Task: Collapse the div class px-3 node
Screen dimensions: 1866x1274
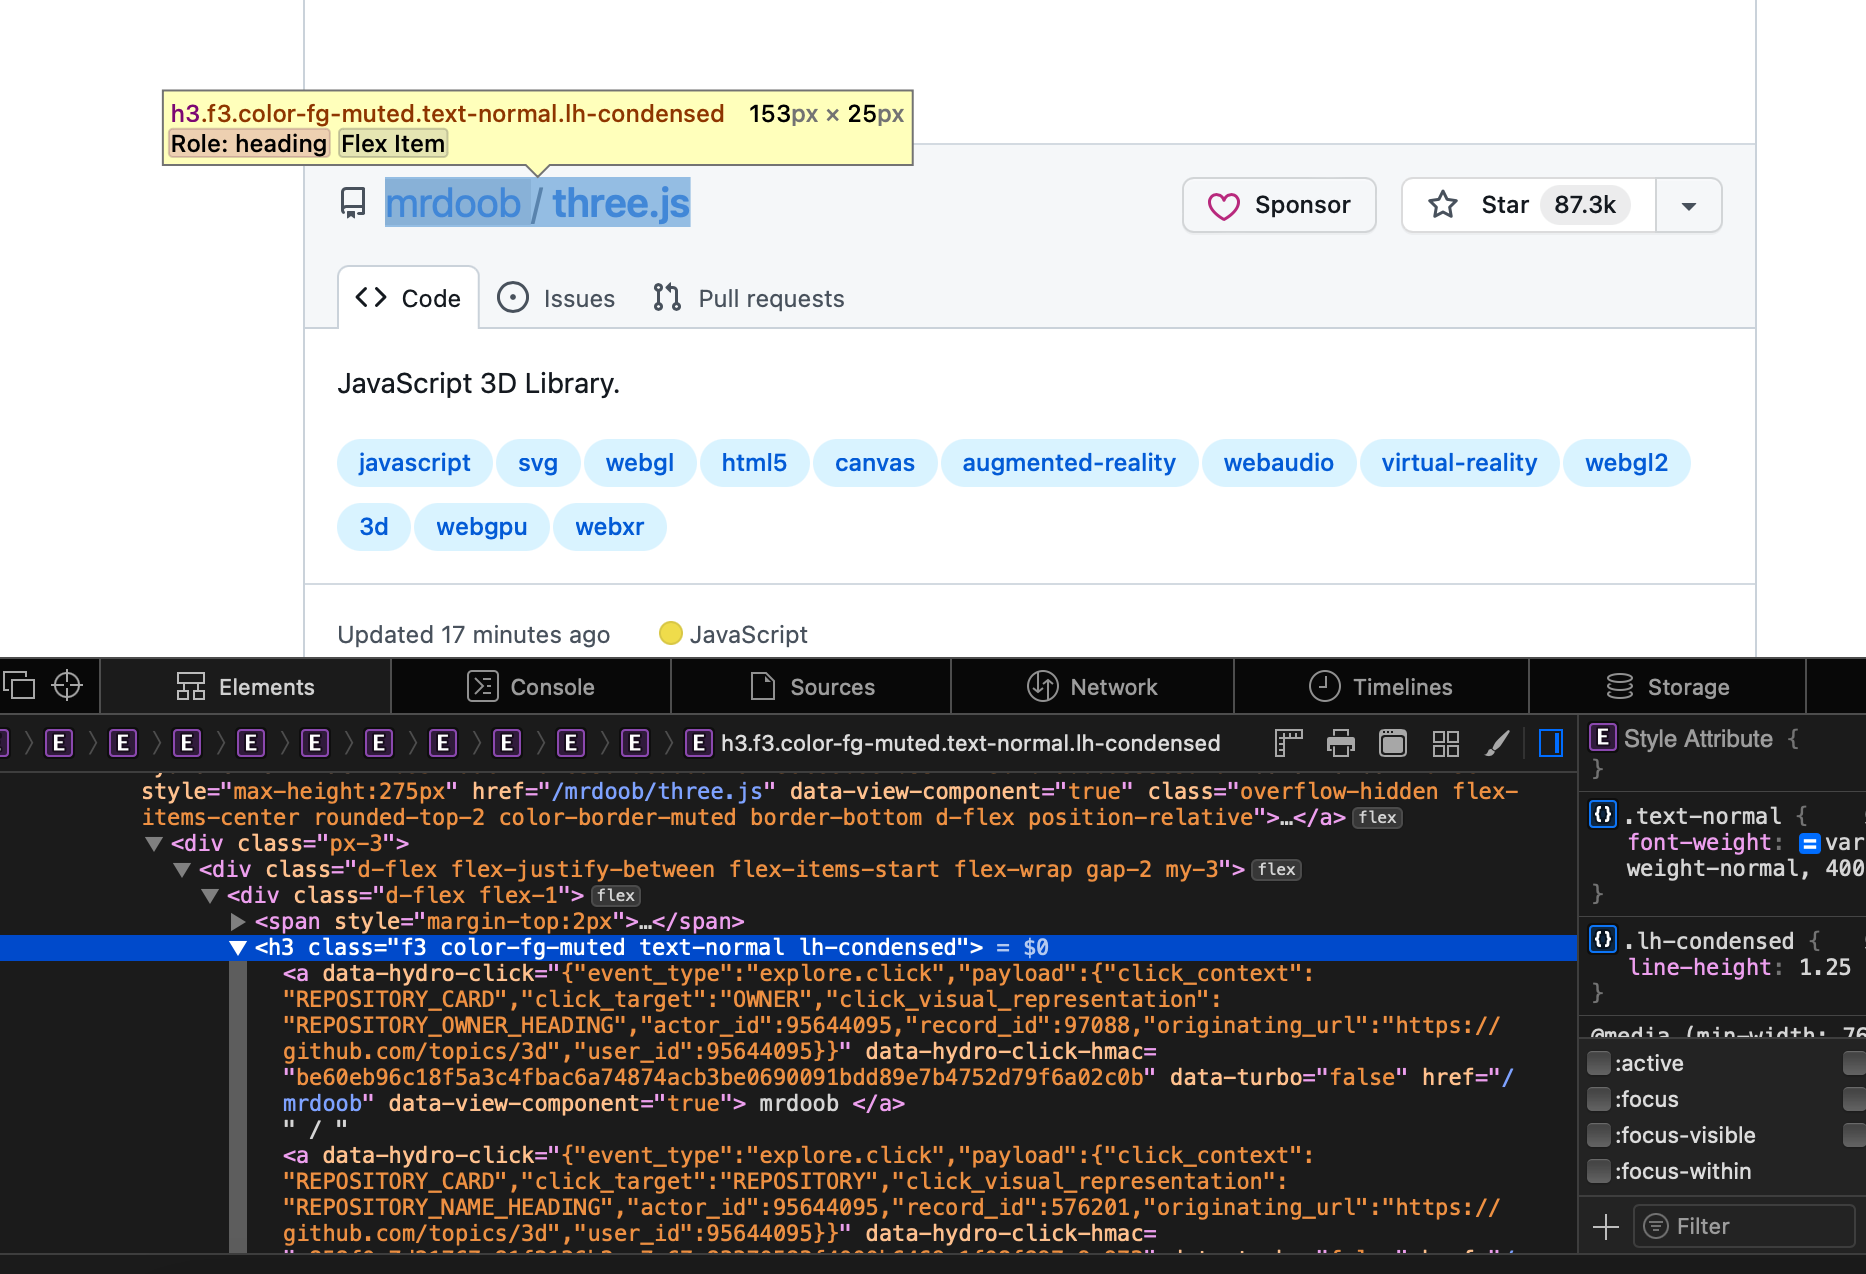Action: click(154, 844)
